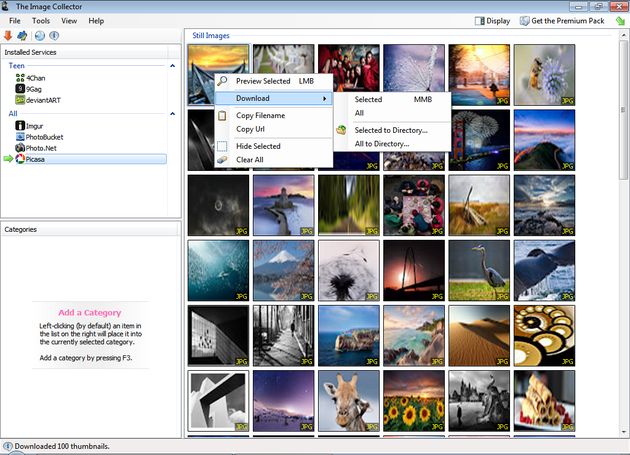630x455 pixels.
Task: Open the Tools menu
Action: pos(41,21)
